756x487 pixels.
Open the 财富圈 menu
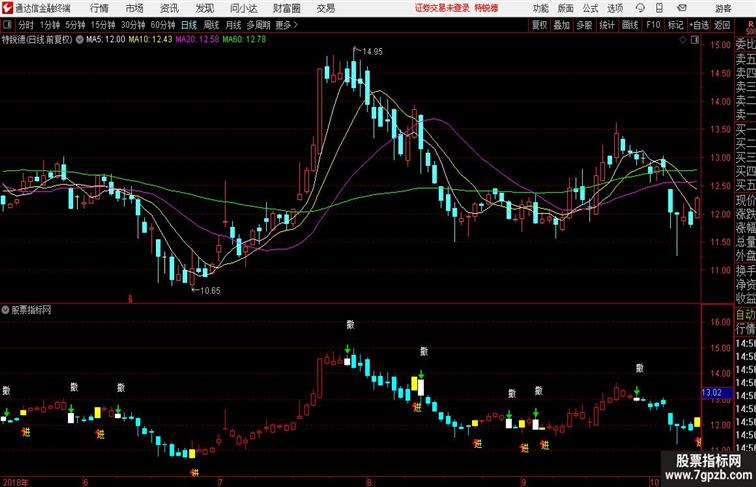(x=286, y=8)
